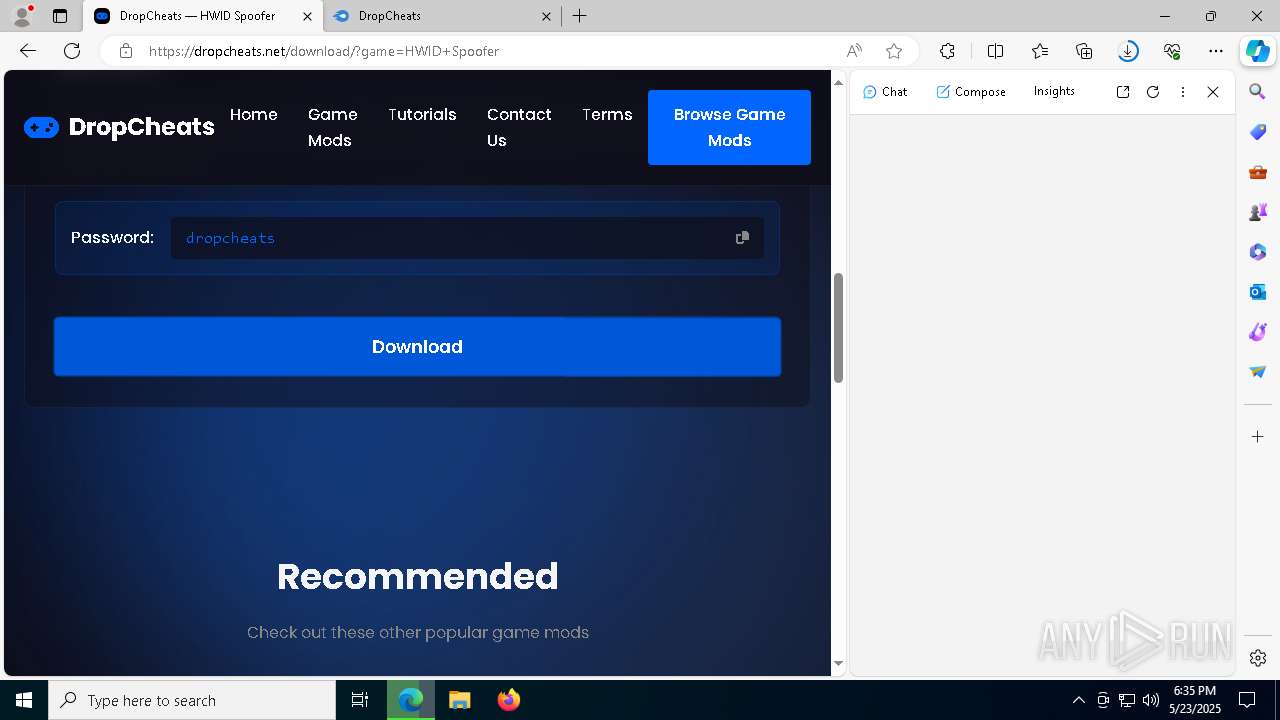
Task: Open the tab actions menu icon
Action: [60, 16]
